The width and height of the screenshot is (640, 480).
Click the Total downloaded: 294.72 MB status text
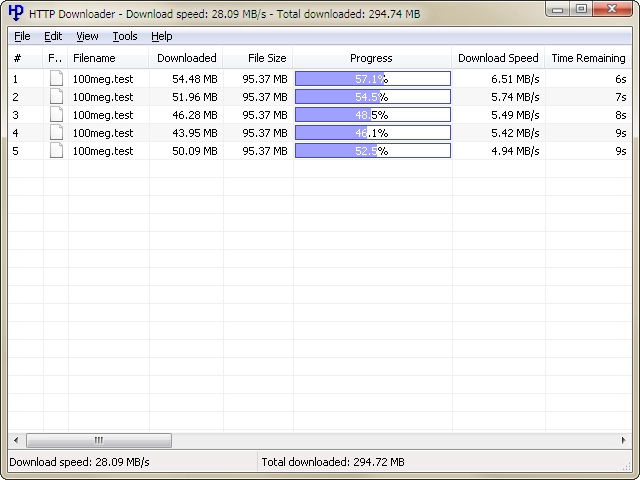[333, 462]
